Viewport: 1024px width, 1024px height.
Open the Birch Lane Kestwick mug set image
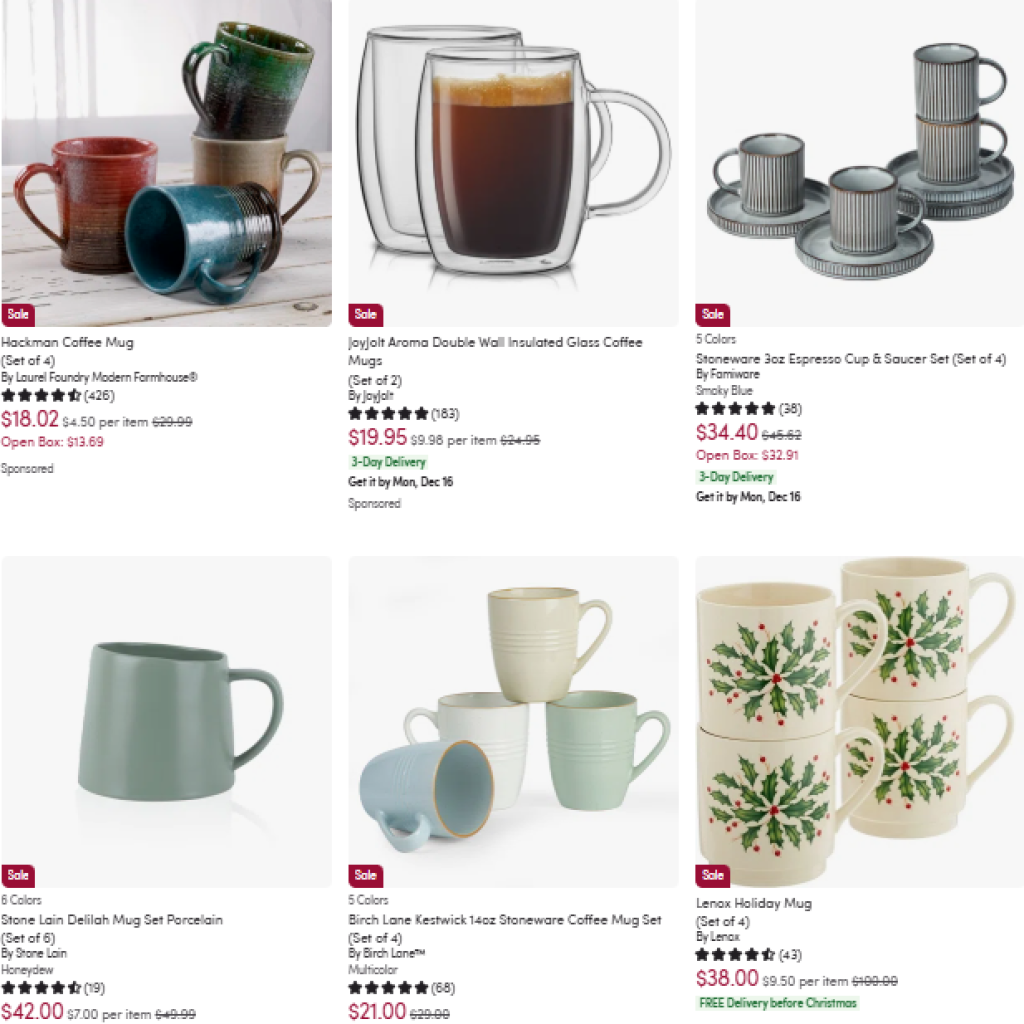pyautogui.click(x=513, y=722)
